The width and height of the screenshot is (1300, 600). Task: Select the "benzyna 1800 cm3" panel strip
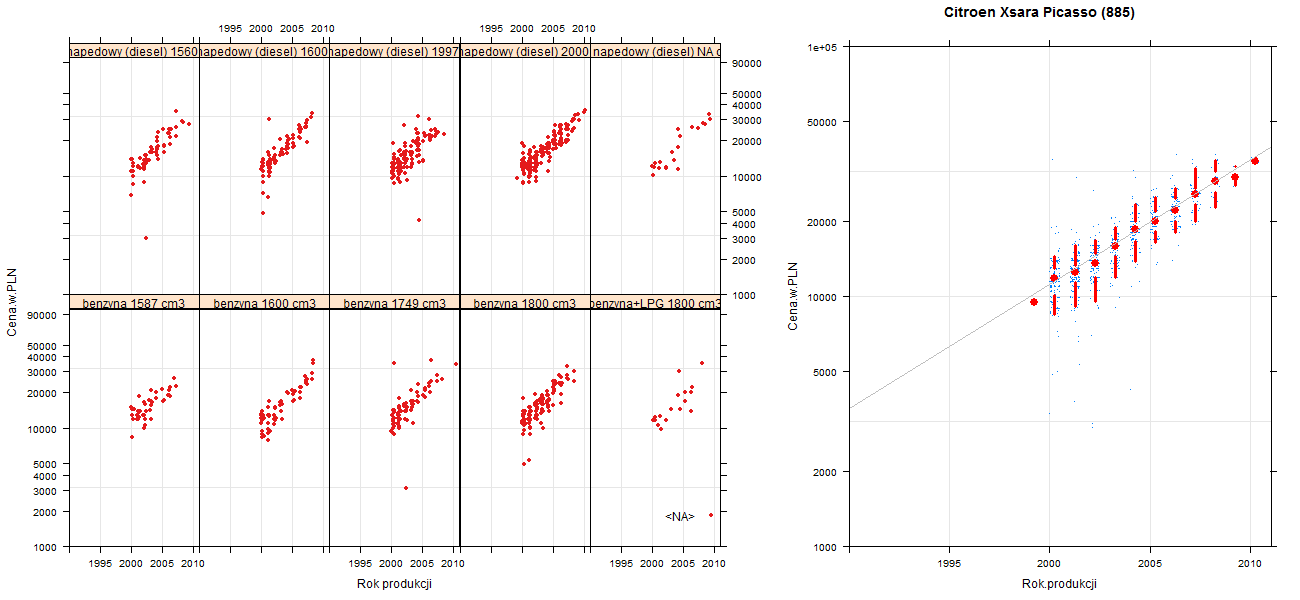coord(525,302)
